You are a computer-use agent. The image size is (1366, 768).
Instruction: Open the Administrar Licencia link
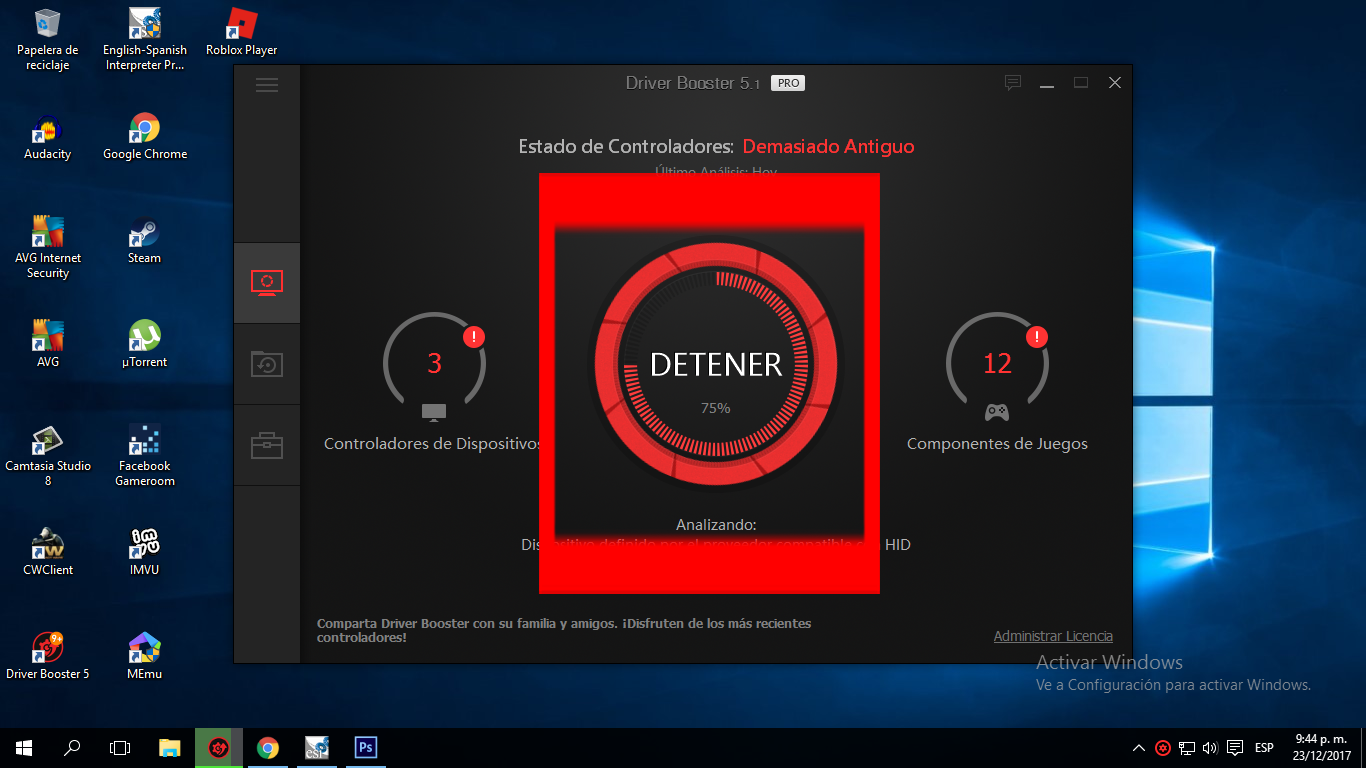tap(1053, 636)
